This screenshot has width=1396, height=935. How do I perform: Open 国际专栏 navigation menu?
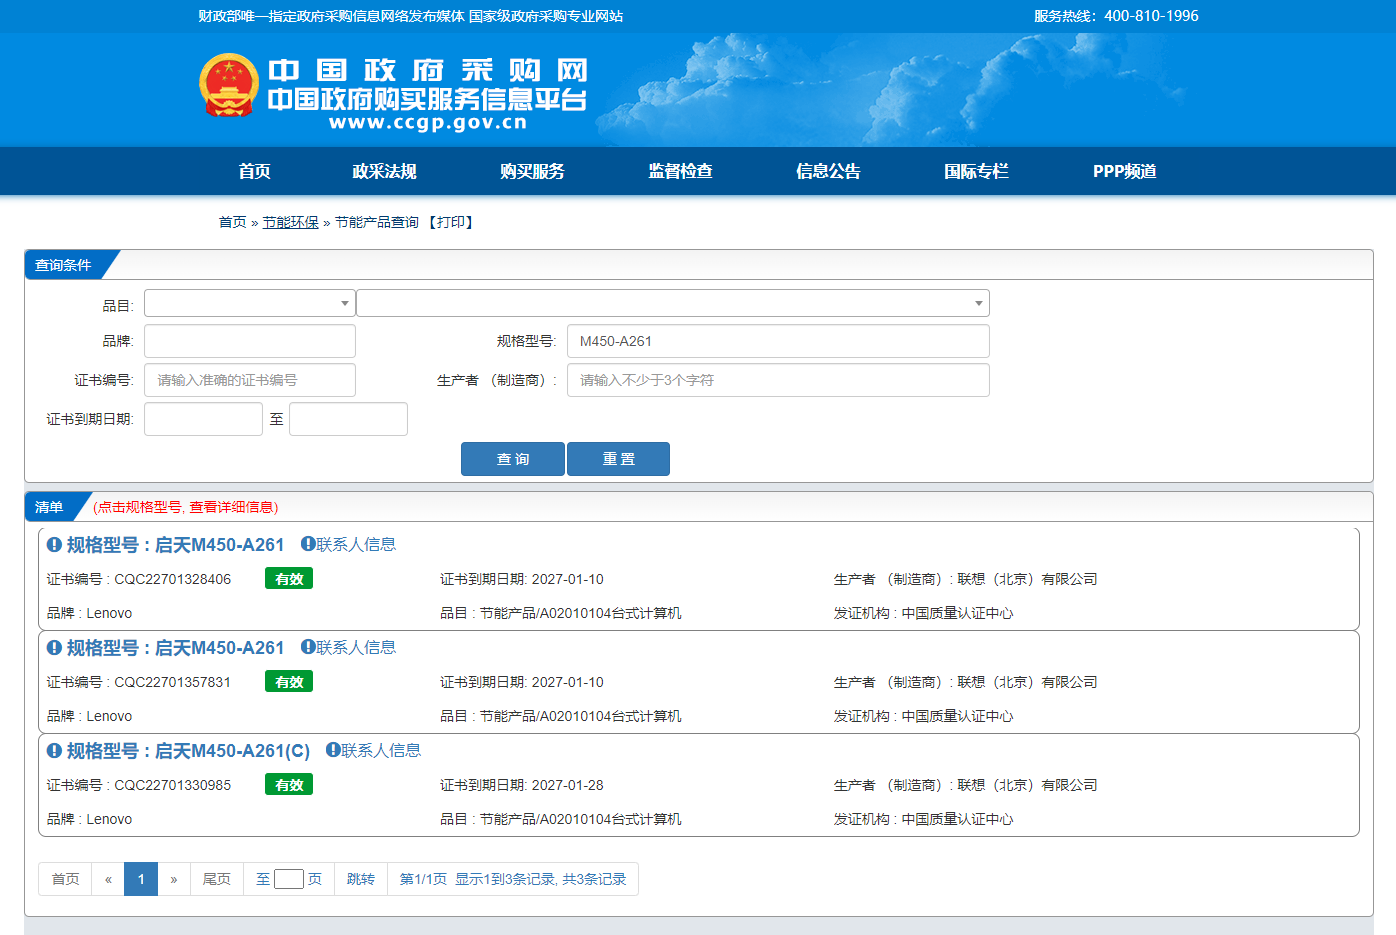tap(976, 171)
